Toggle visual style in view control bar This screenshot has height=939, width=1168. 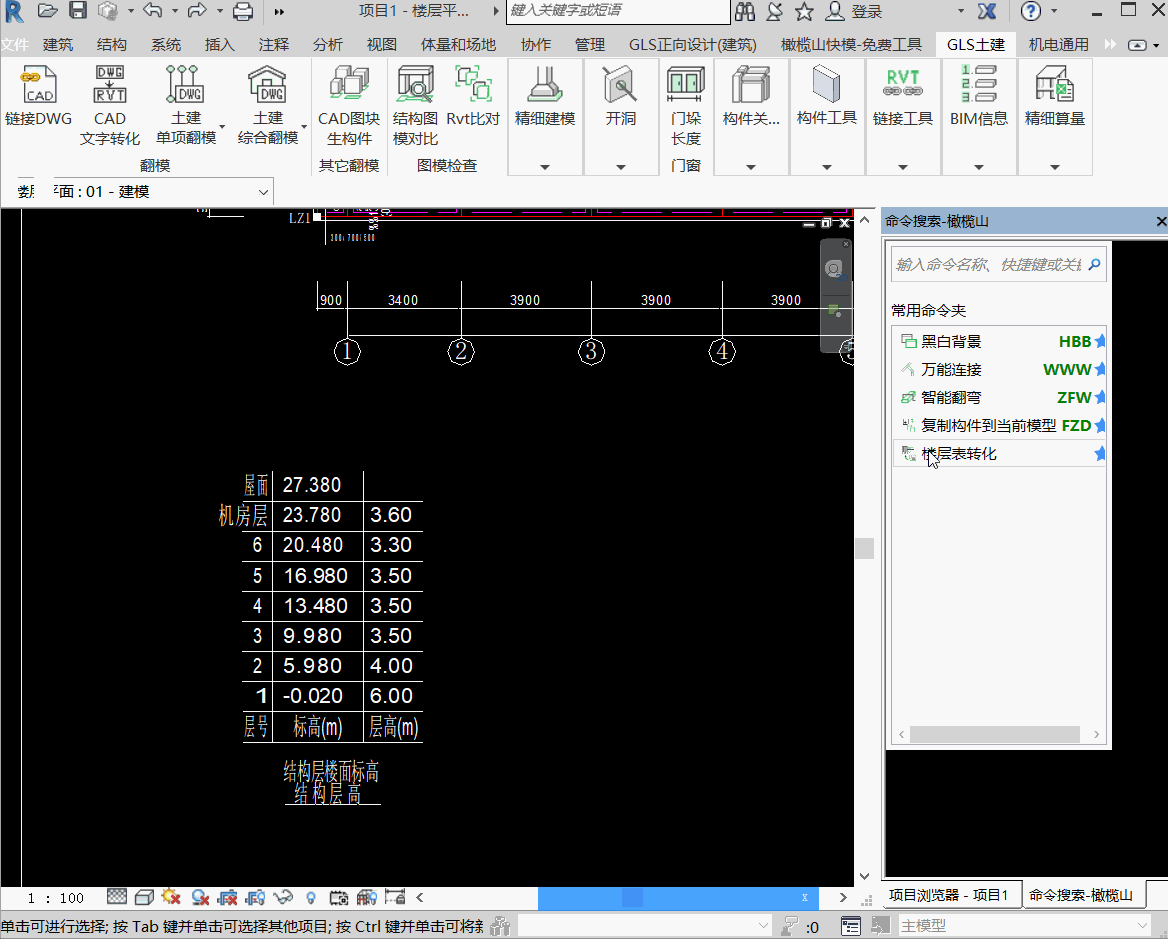coord(145,897)
